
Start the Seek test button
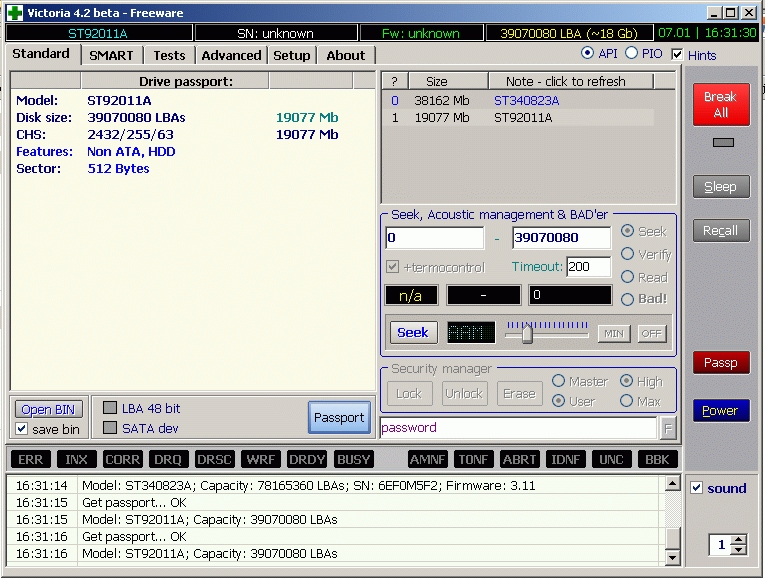click(x=413, y=333)
